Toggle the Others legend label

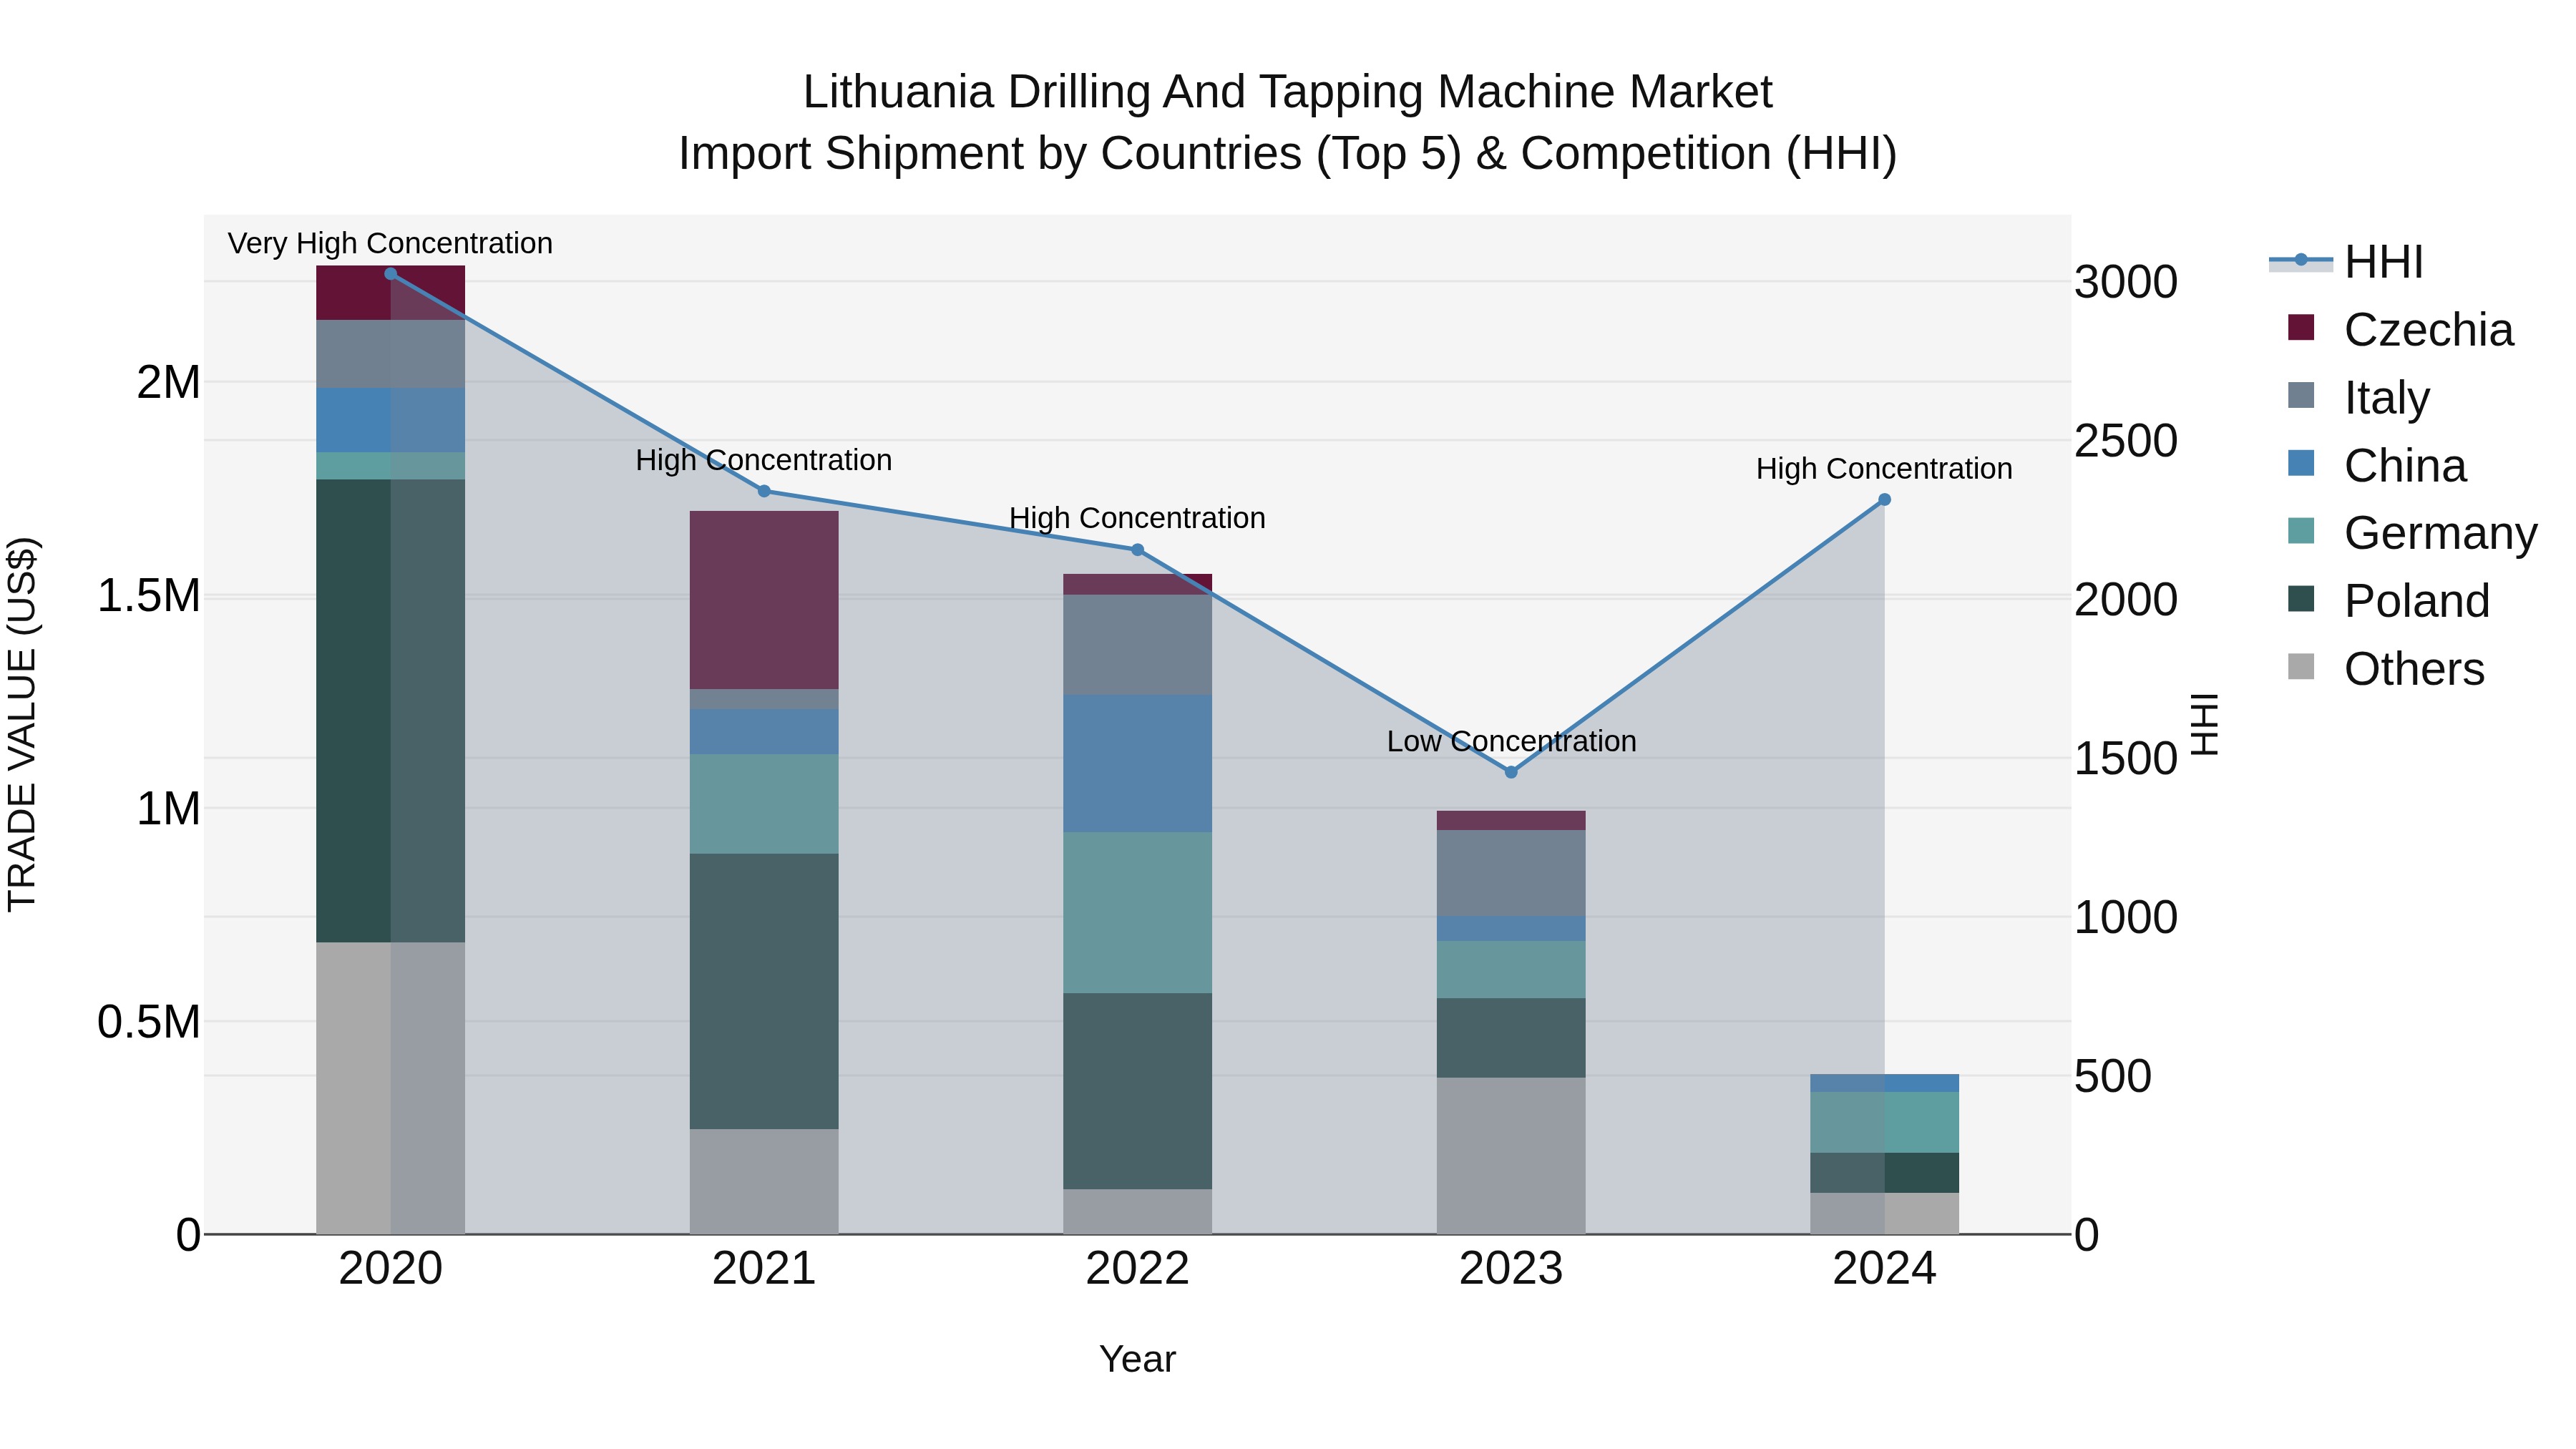point(2414,669)
